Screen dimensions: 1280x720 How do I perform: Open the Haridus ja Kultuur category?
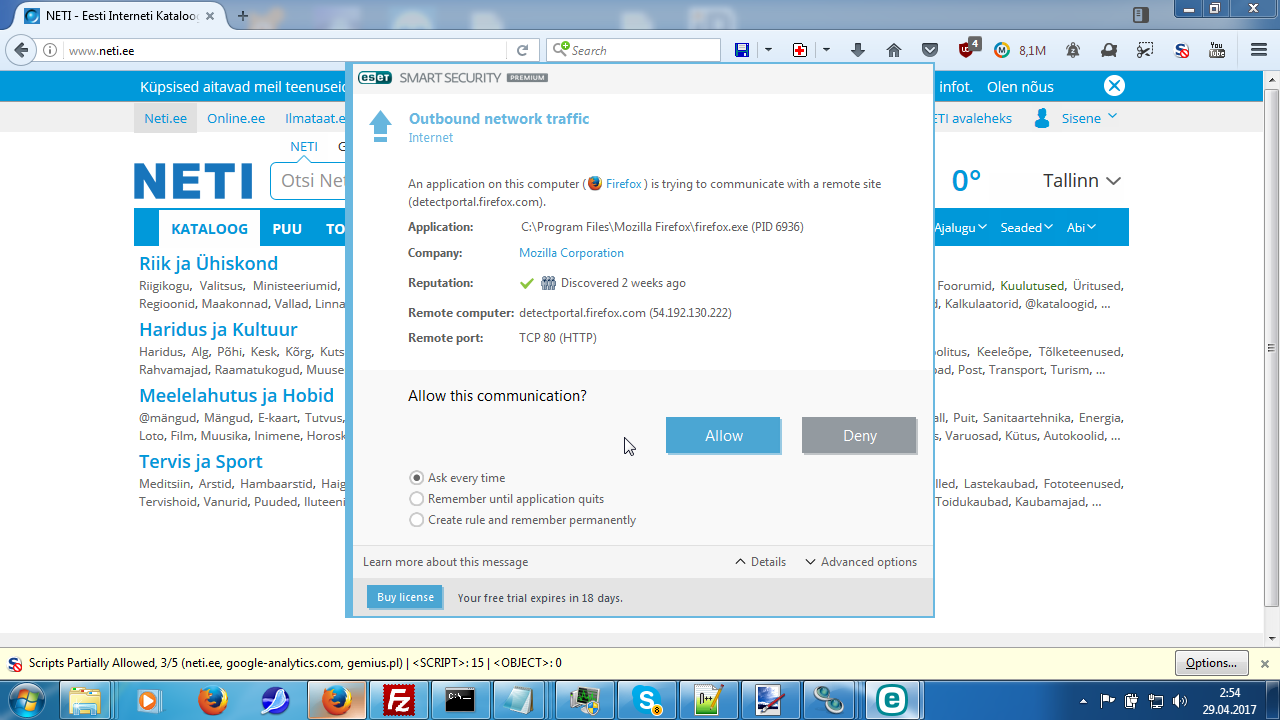coord(218,329)
